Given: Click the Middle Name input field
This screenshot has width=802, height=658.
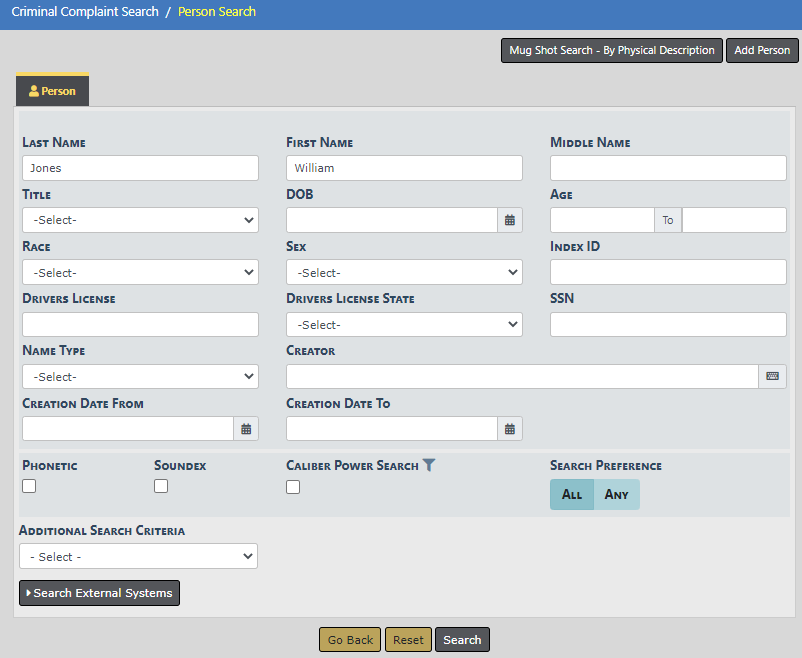Looking at the screenshot, I should 668,168.
